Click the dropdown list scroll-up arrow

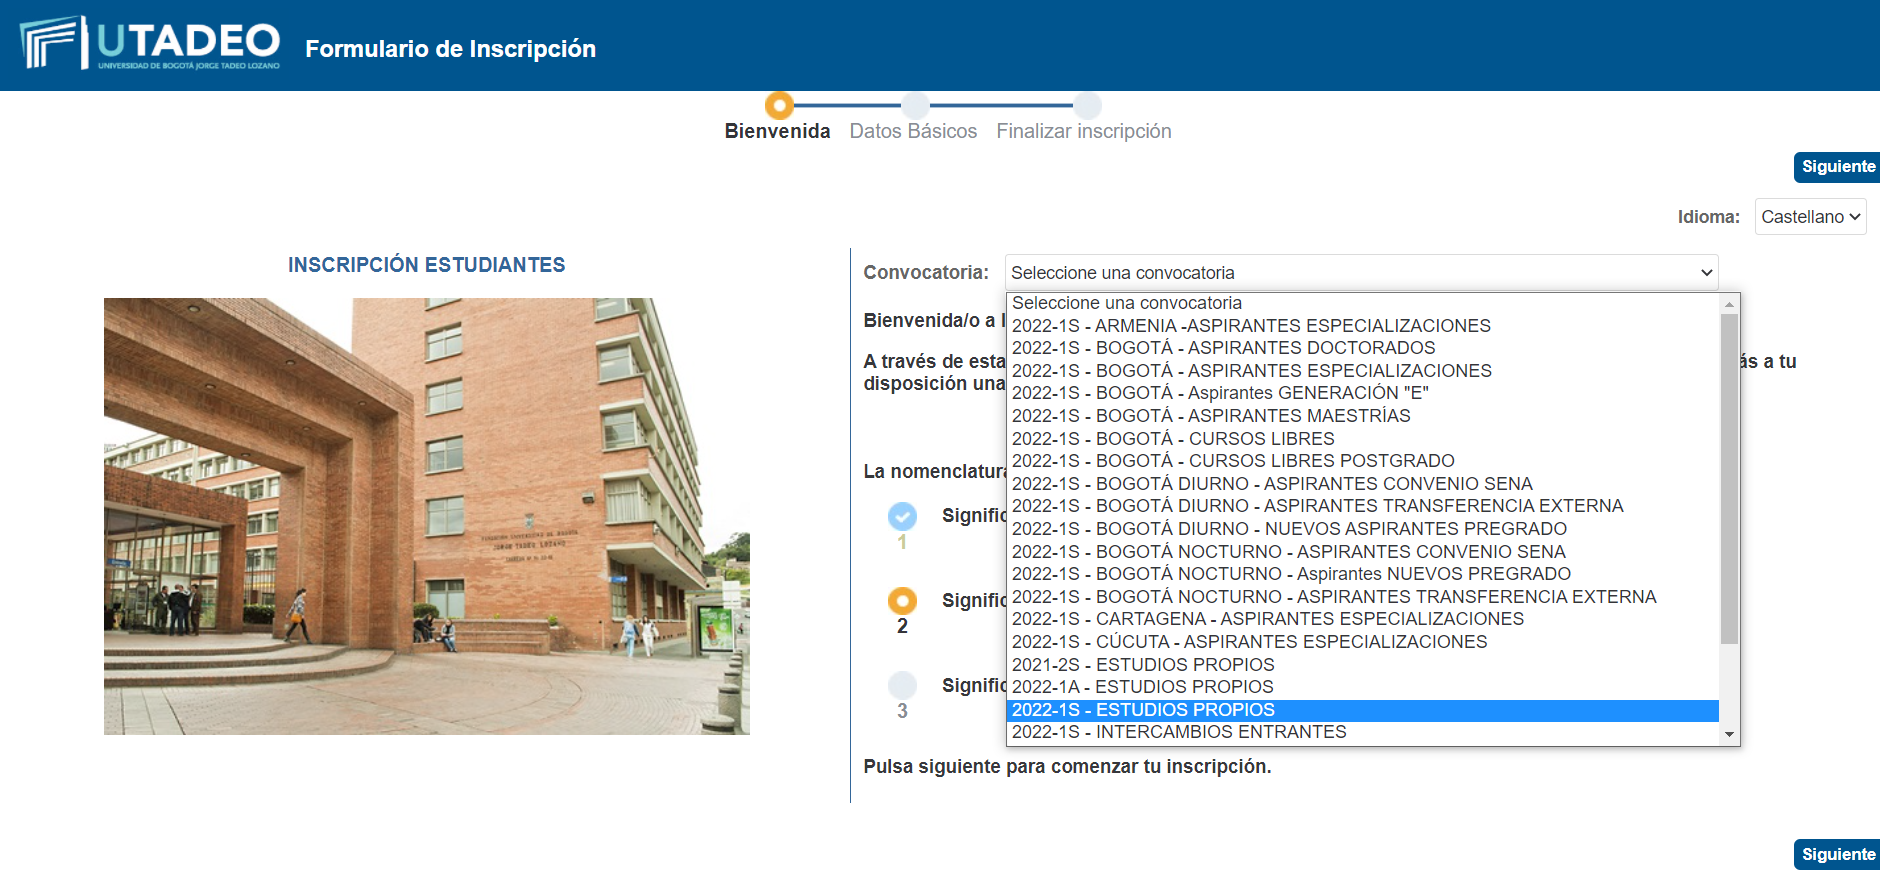tap(1729, 304)
